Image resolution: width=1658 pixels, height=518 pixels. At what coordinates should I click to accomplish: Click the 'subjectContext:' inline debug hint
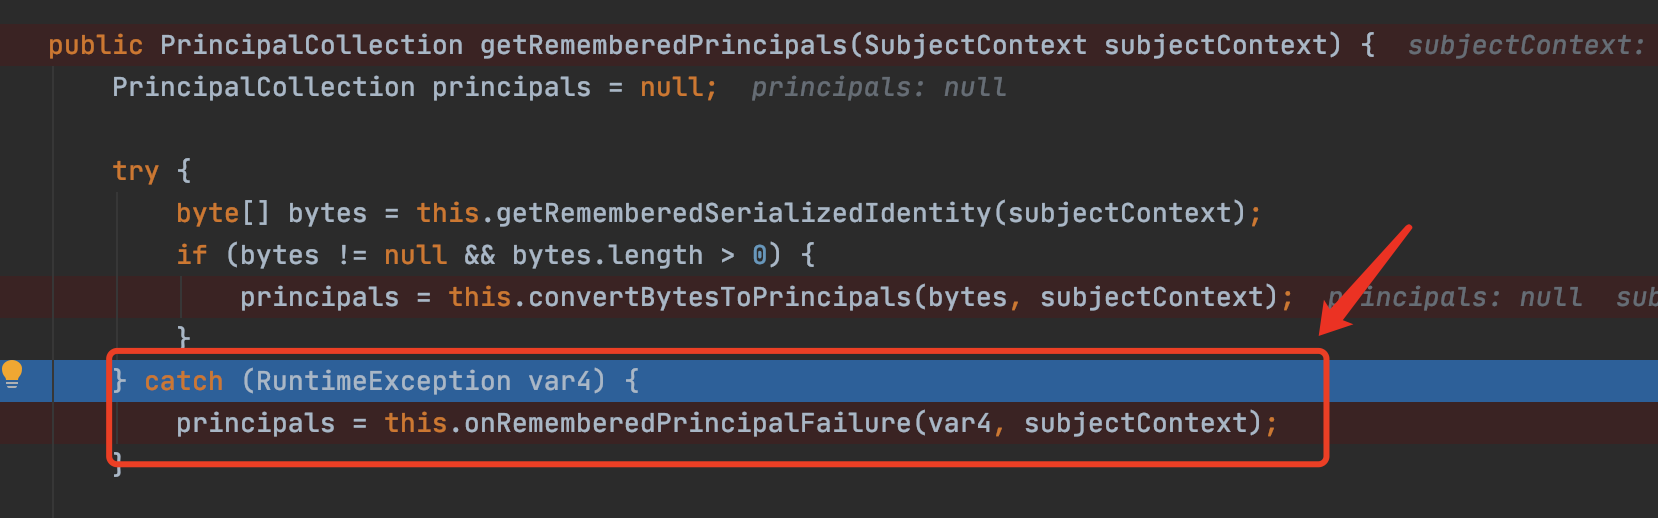tap(1525, 46)
